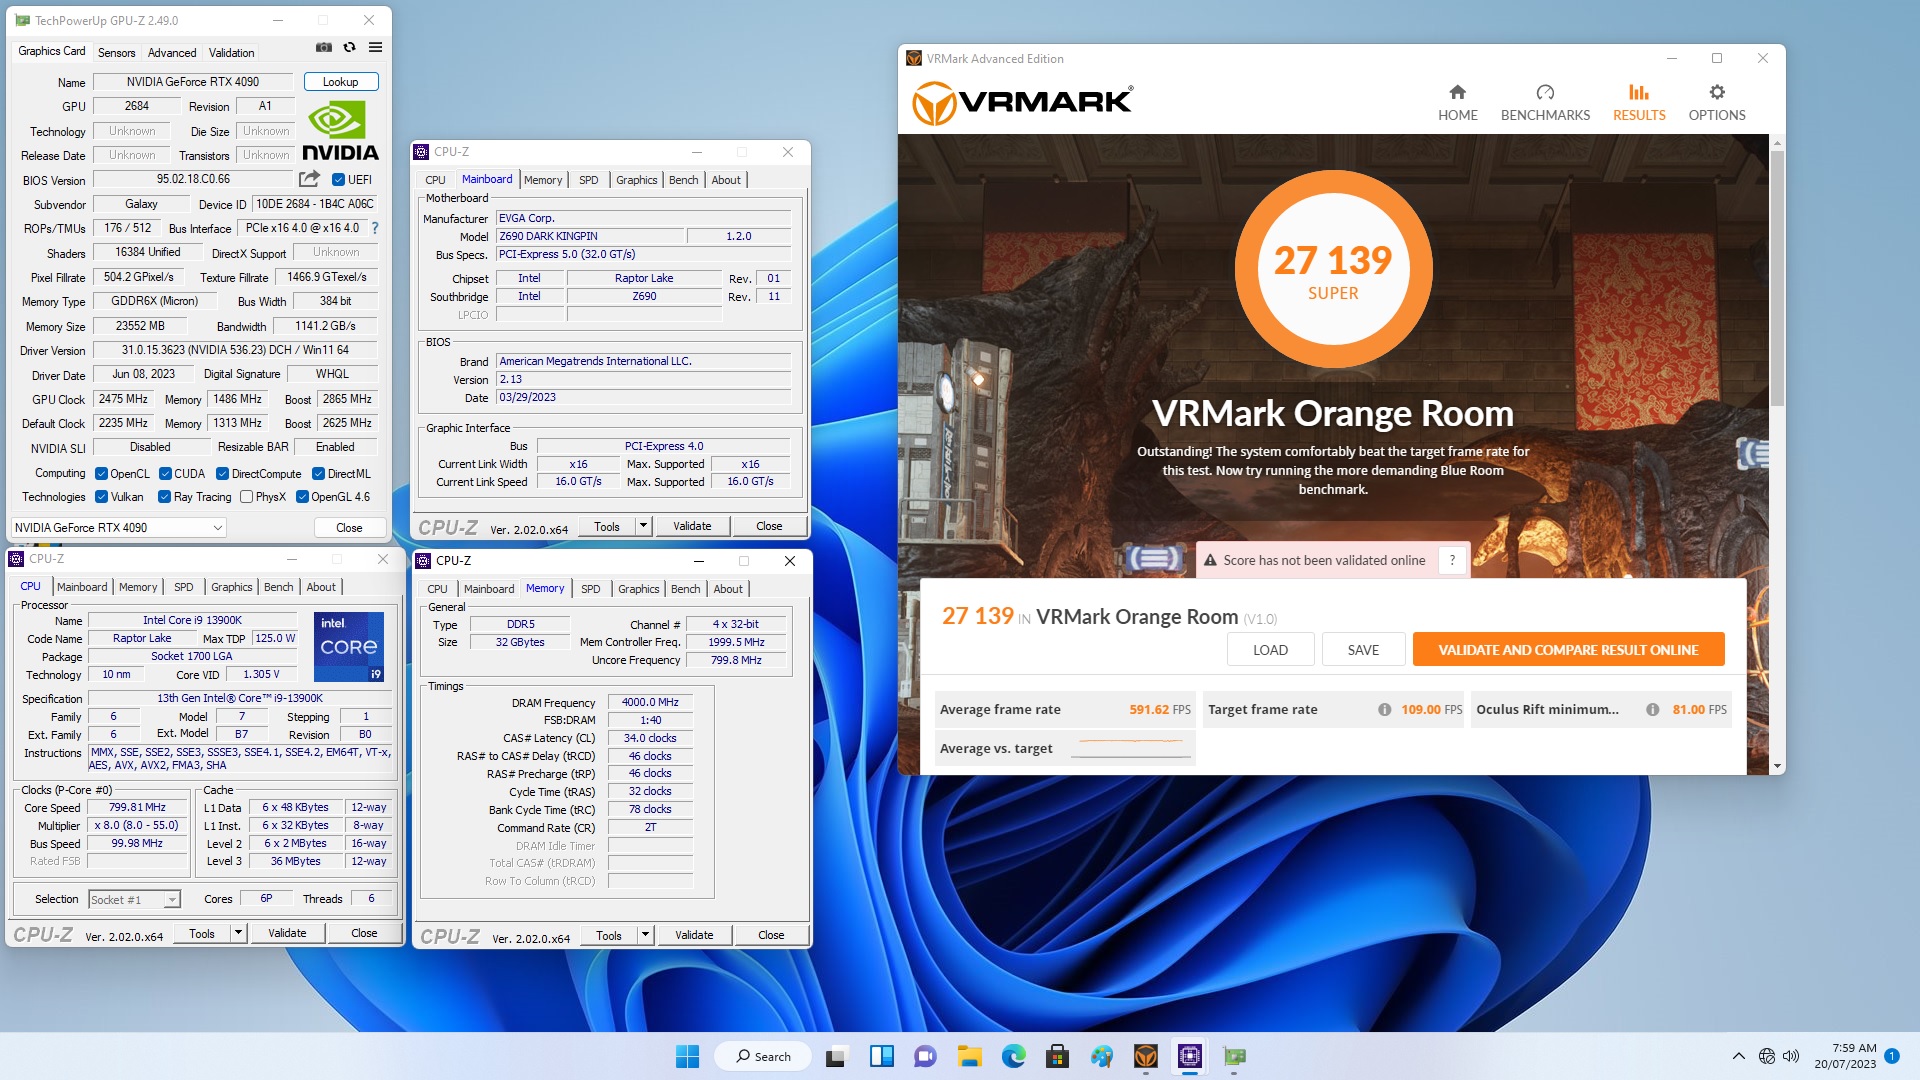This screenshot has width=1920, height=1080.
Task: Open the Chat app from the taskbar
Action: point(925,1056)
